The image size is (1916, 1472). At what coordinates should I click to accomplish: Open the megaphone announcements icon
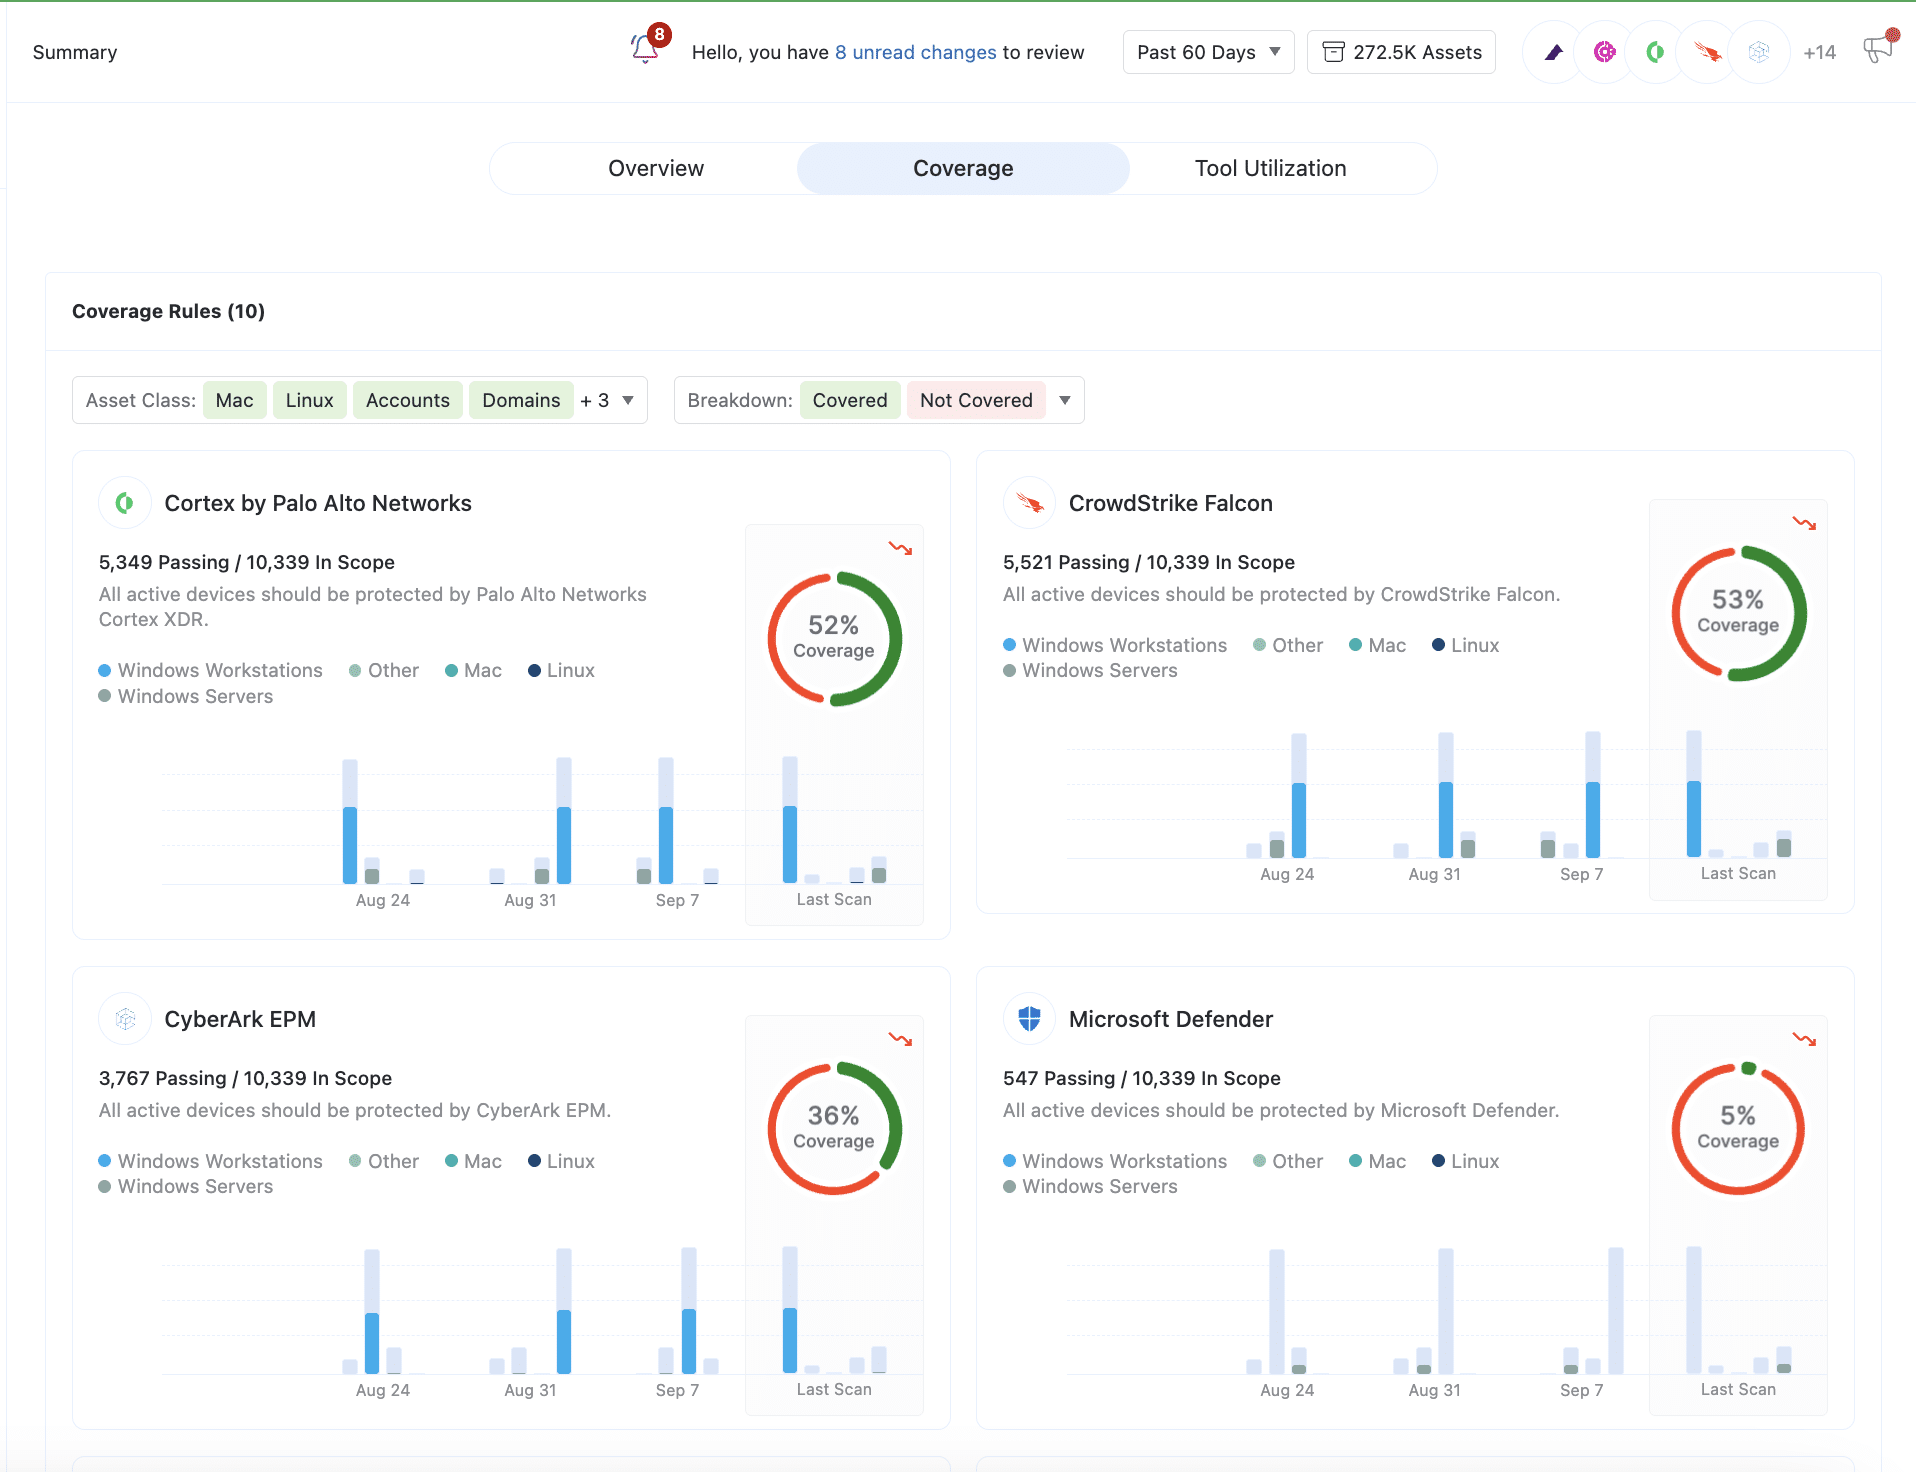pos(1878,49)
